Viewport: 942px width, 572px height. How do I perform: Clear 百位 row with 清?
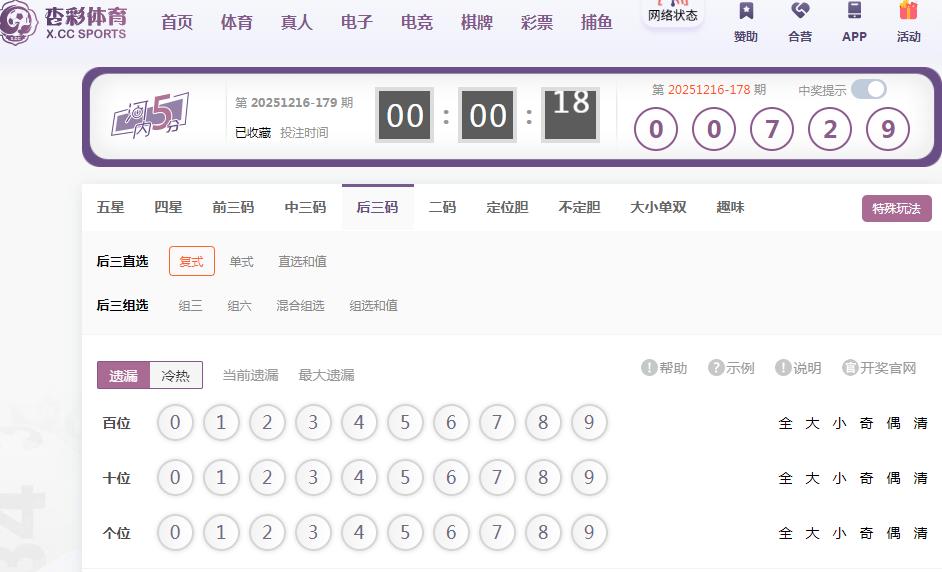coord(920,423)
